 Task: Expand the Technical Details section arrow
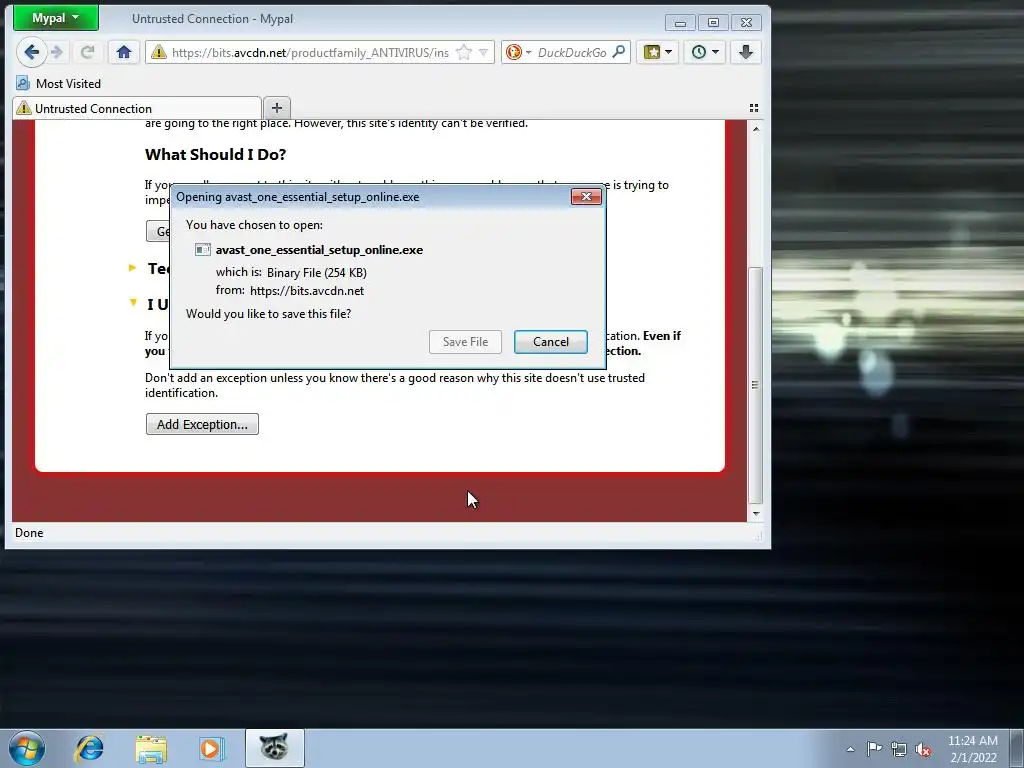(133, 268)
